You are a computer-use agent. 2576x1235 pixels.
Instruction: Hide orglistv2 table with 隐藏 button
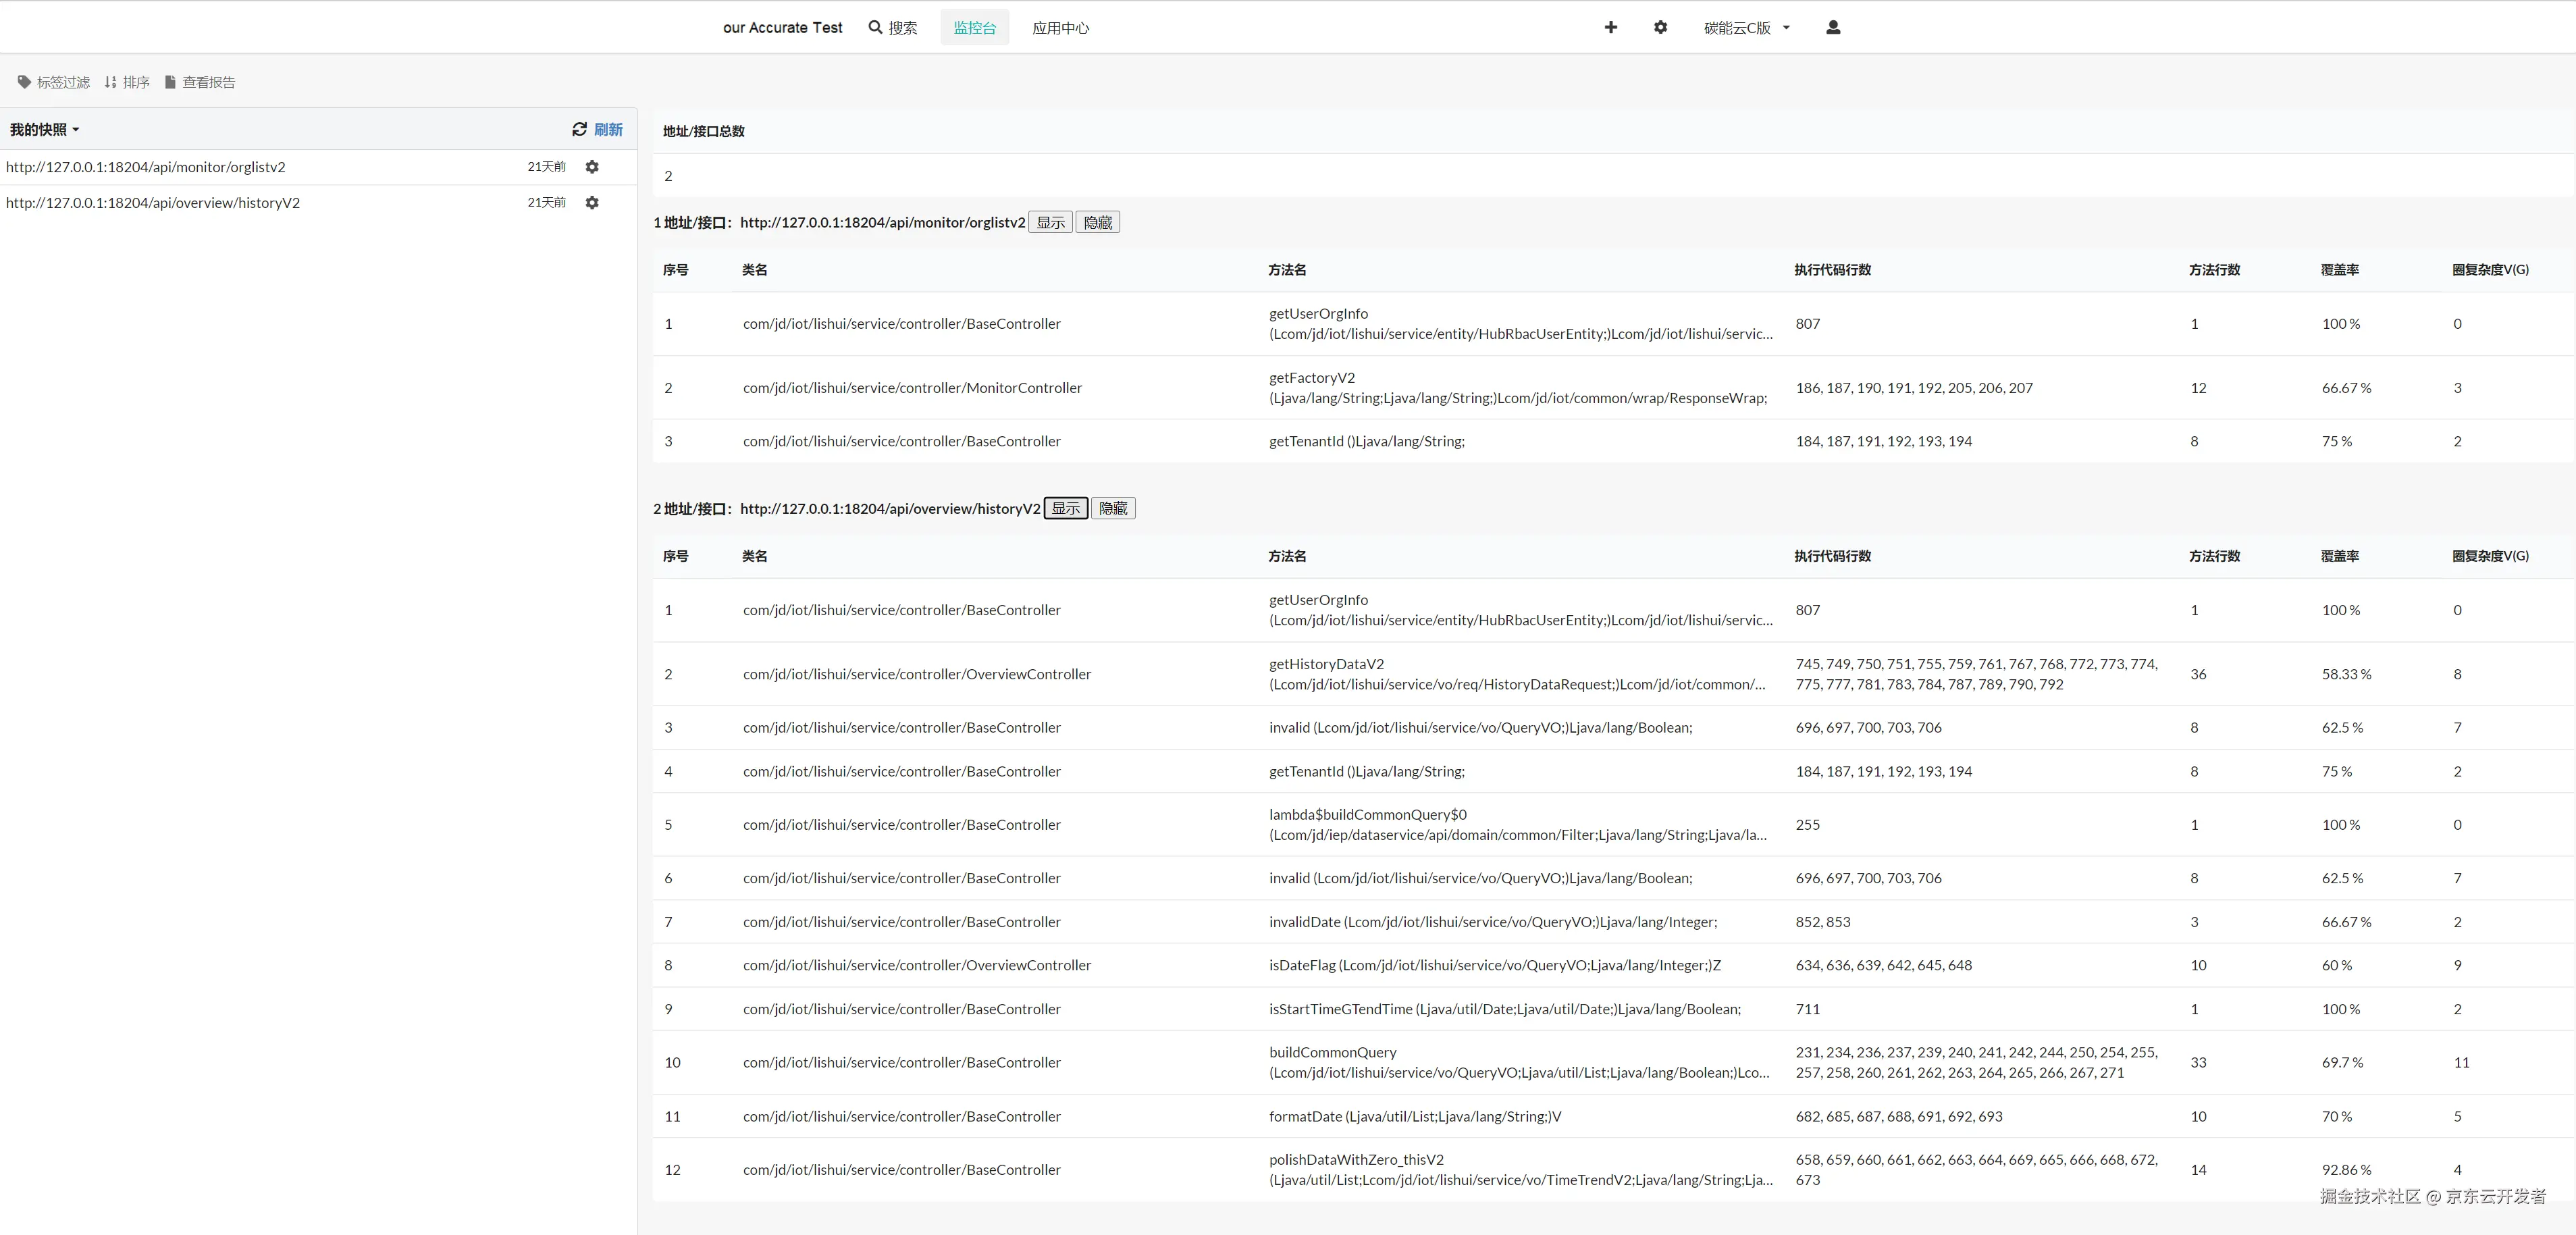(1097, 222)
